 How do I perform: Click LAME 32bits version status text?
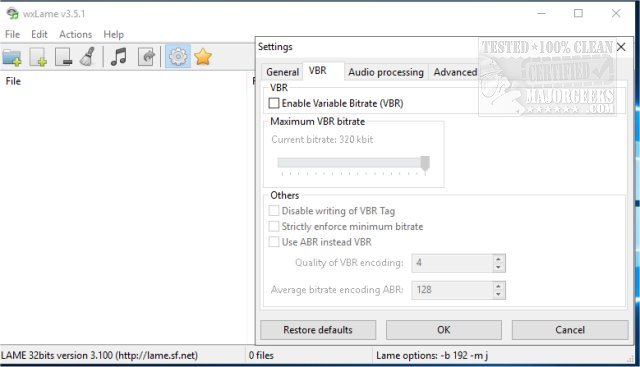[x=99, y=356]
